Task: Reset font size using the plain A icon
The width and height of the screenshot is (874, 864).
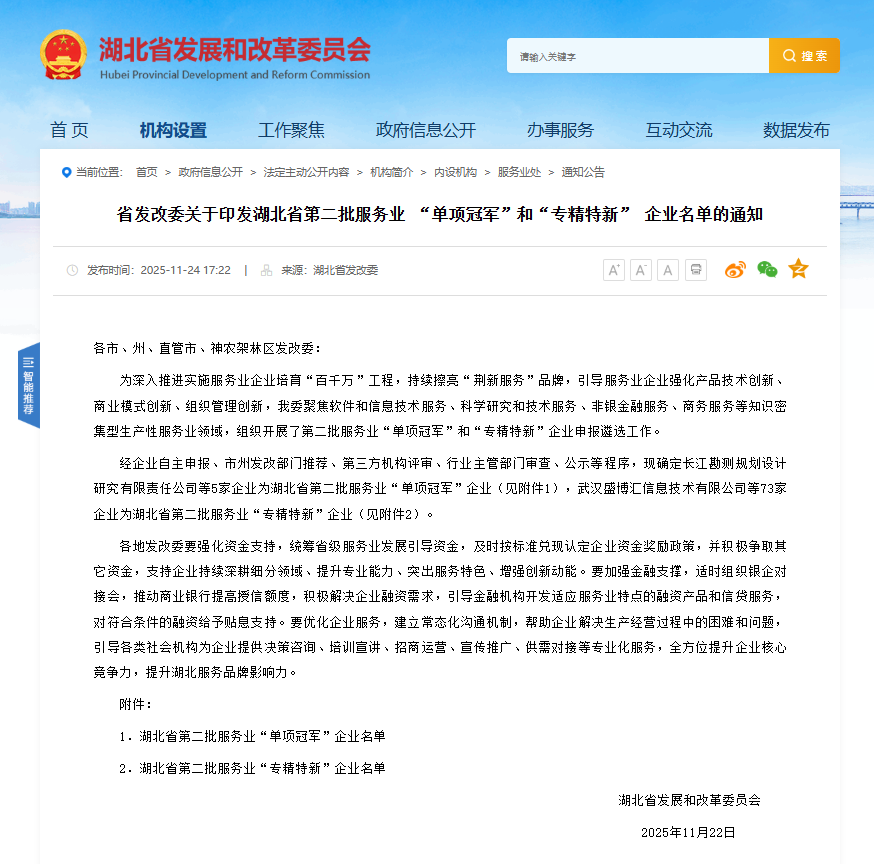Action: tap(667, 269)
